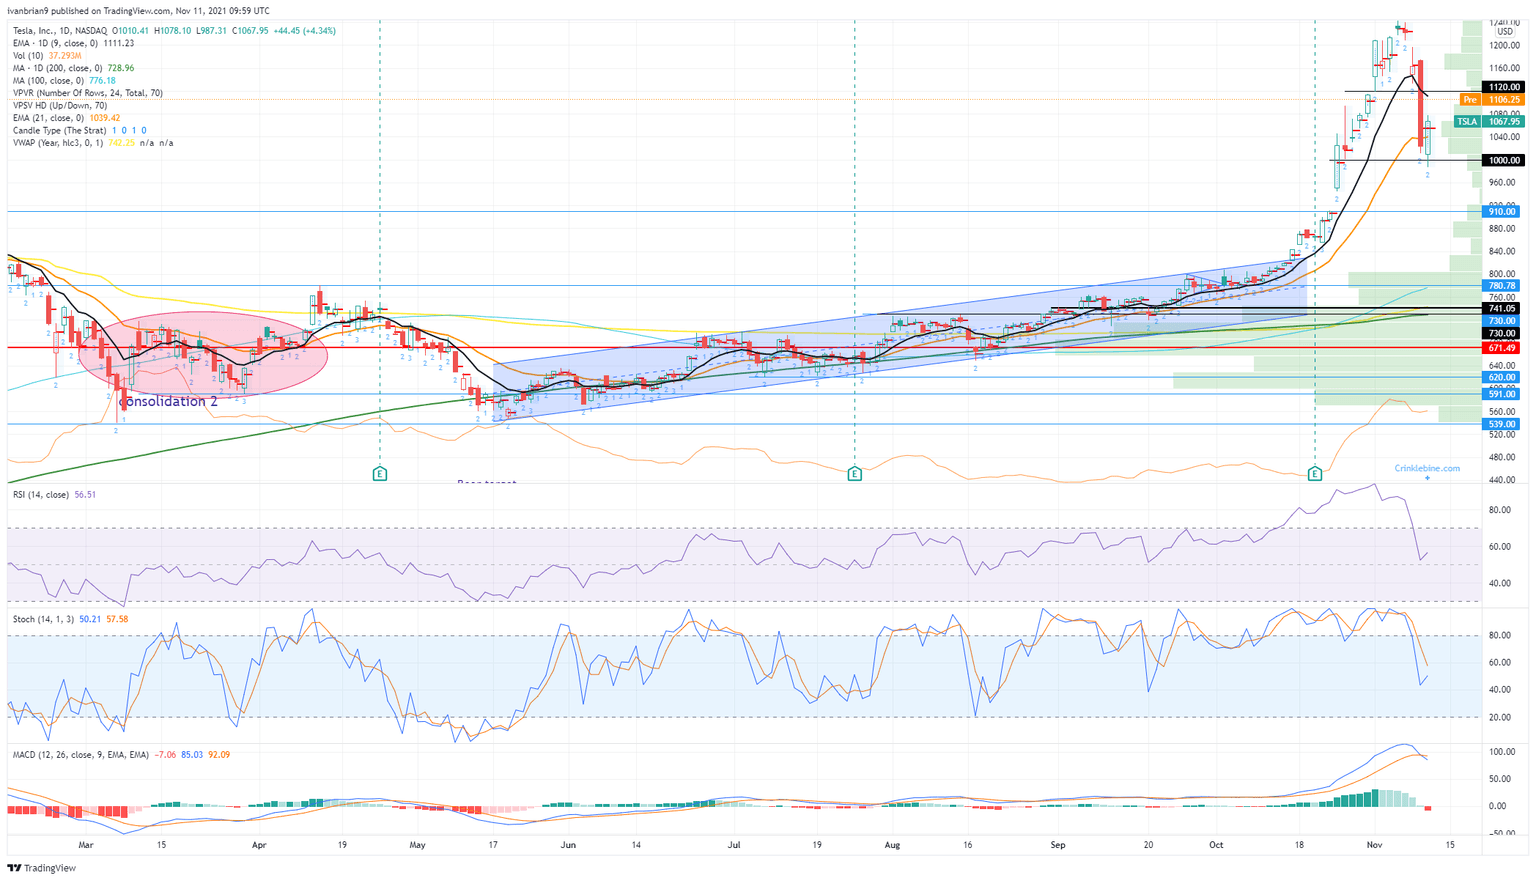Click the earnings E marker near late October
The width and height of the screenshot is (1536, 881).
click(1315, 473)
